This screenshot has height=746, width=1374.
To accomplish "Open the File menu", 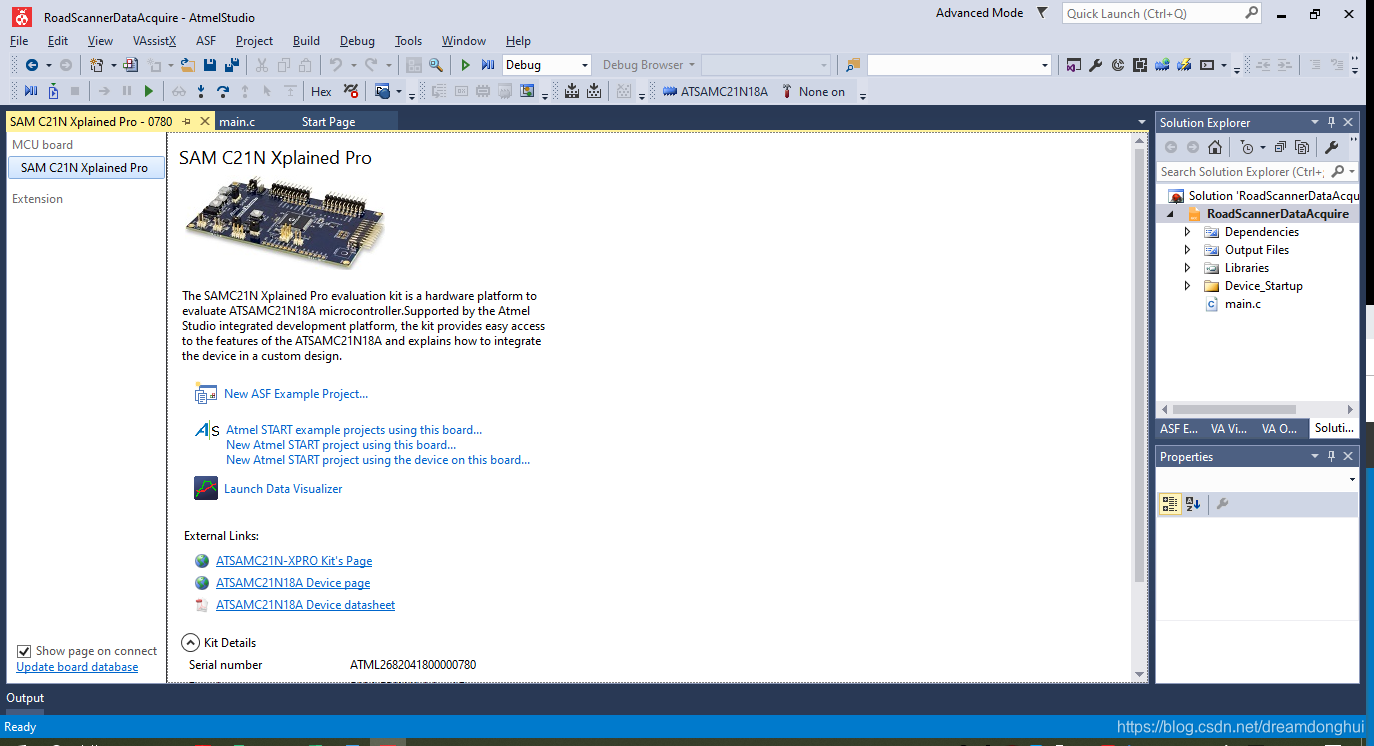I will click(19, 41).
